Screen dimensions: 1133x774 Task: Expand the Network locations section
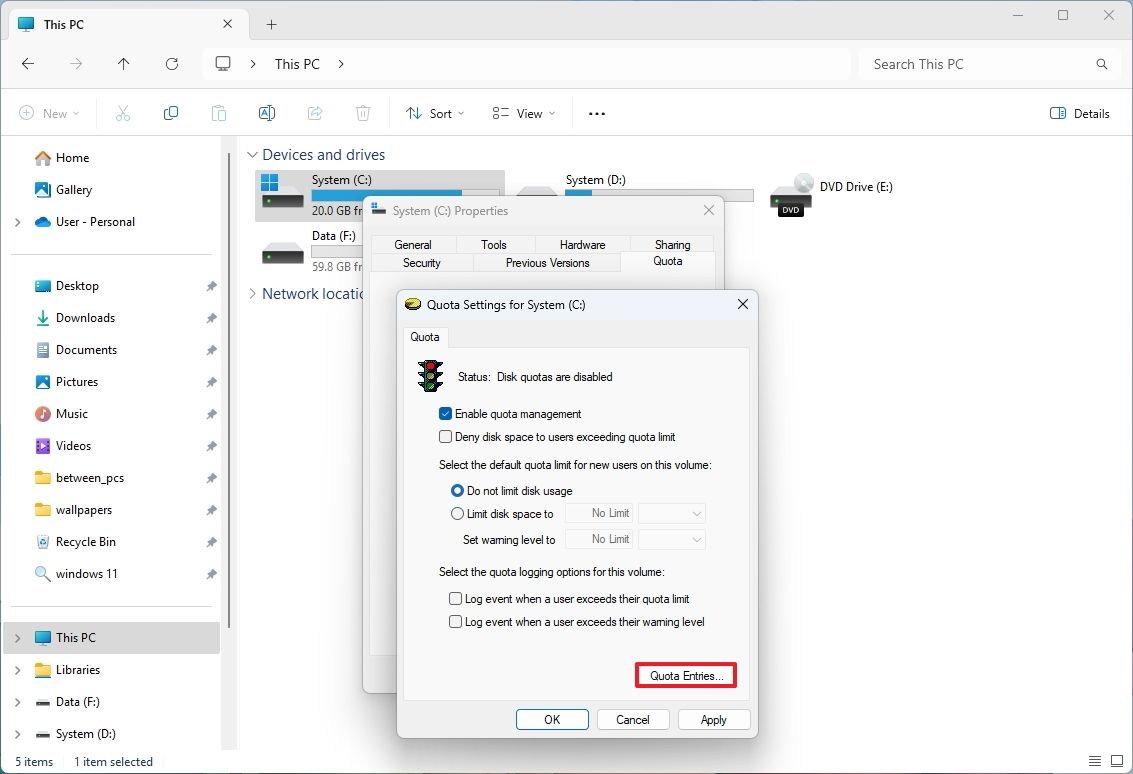pyautogui.click(x=252, y=293)
